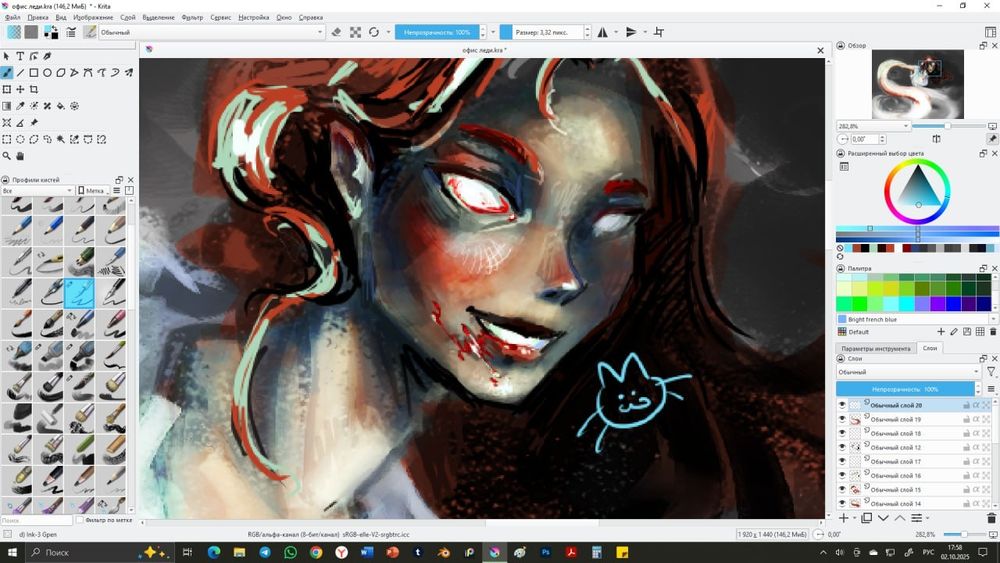Select the Color Sampler eyedropper tool

[20, 106]
